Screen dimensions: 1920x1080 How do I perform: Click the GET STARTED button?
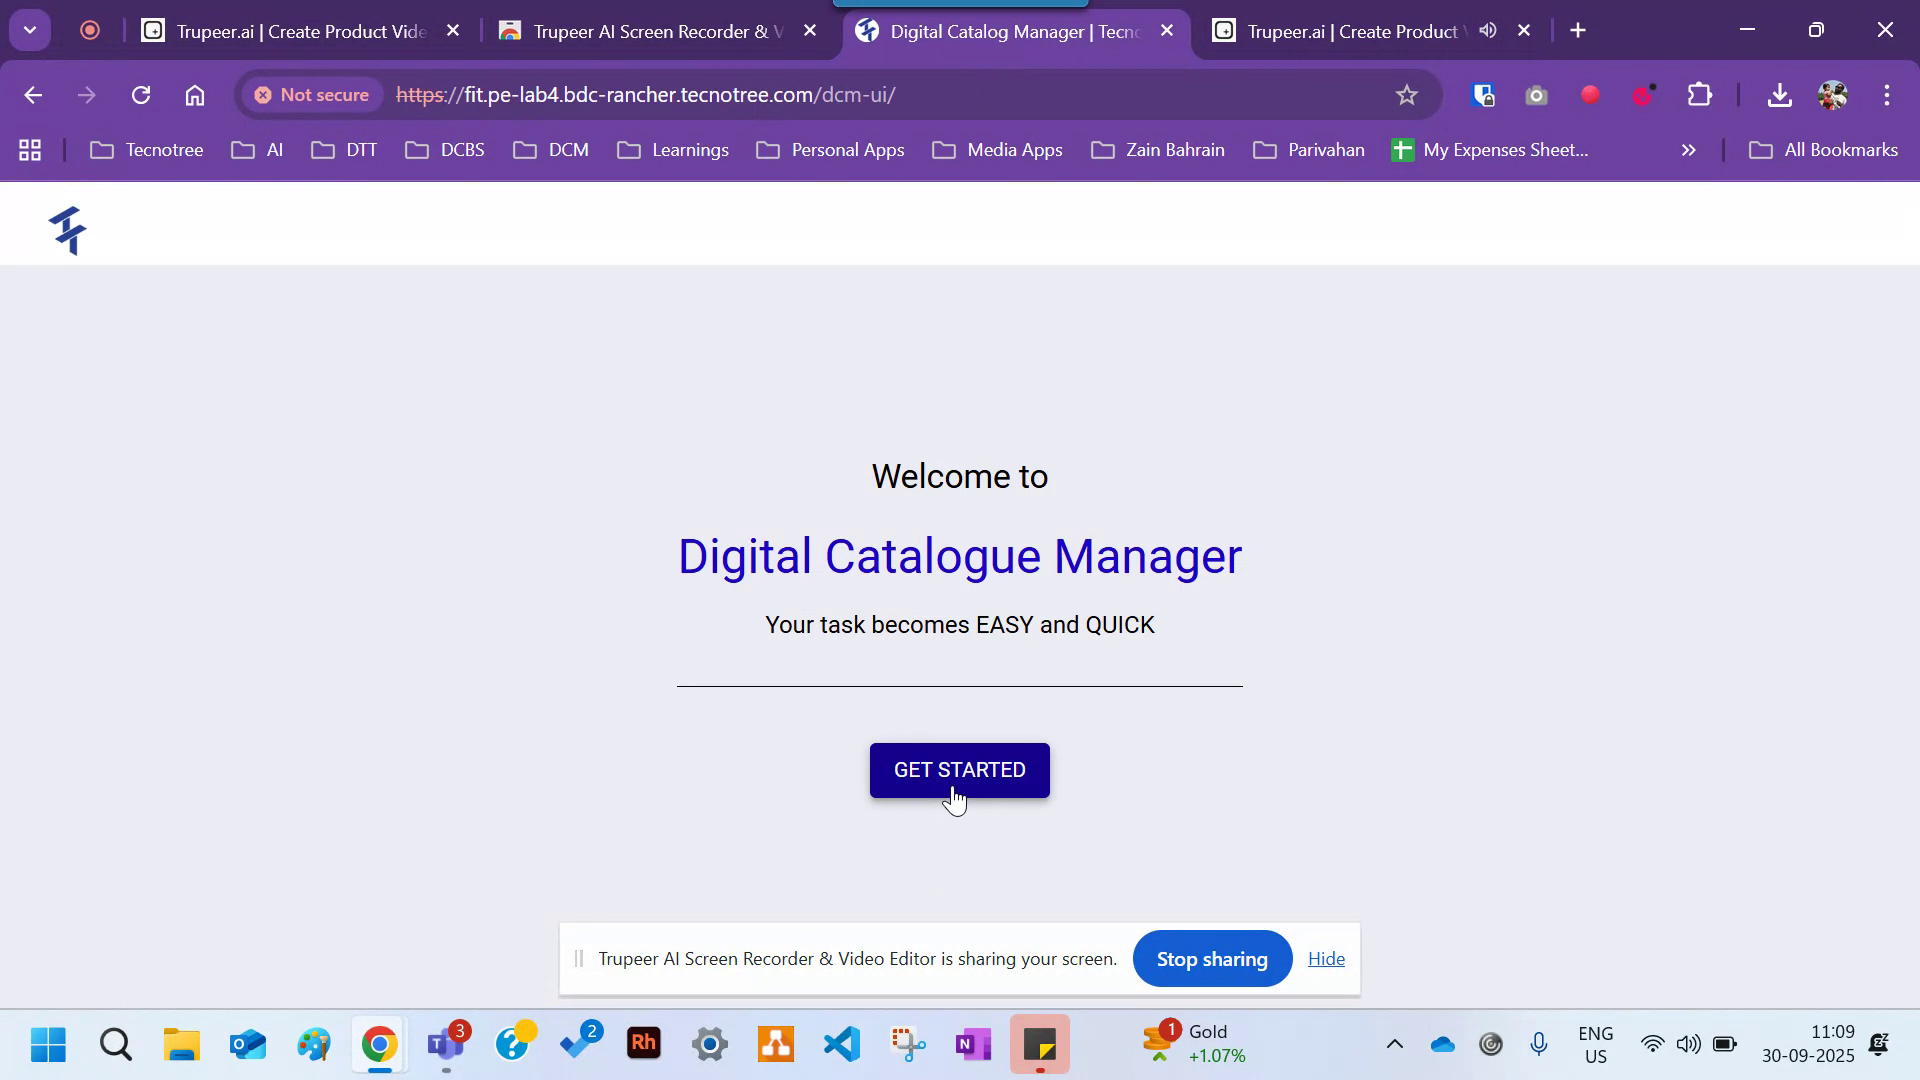pyautogui.click(x=959, y=770)
